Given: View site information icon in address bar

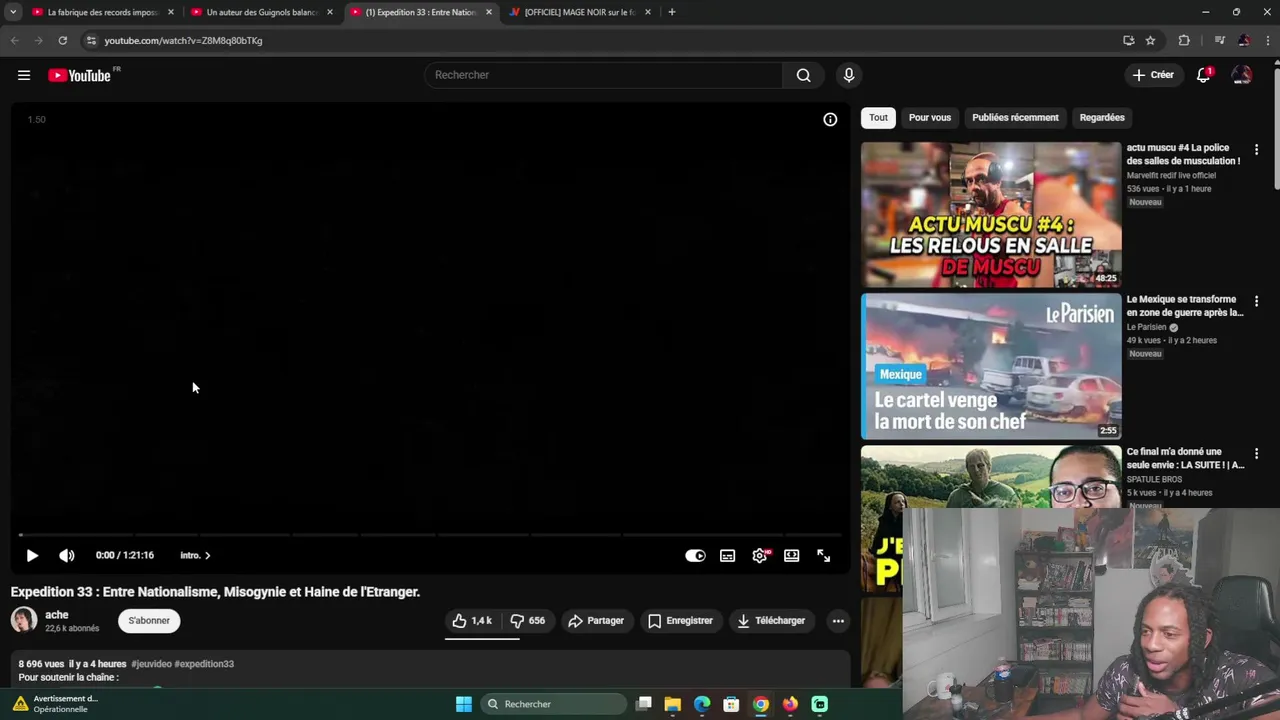Looking at the screenshot, I should click(91, 40).
